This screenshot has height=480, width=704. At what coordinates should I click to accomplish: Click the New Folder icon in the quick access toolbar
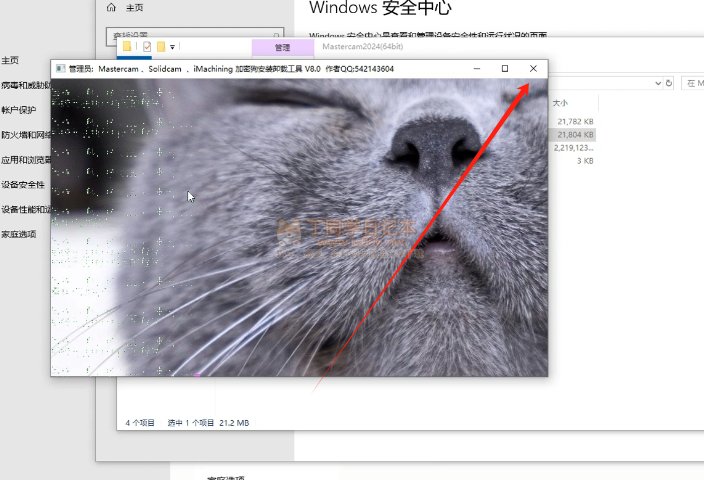coord(160,47)
